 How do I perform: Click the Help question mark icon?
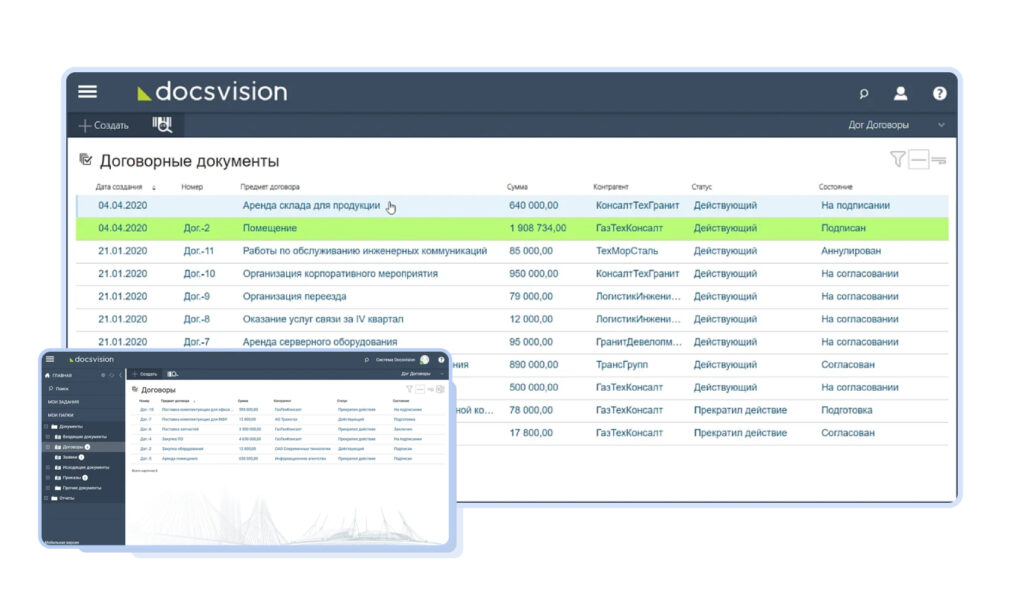(938, 94)
